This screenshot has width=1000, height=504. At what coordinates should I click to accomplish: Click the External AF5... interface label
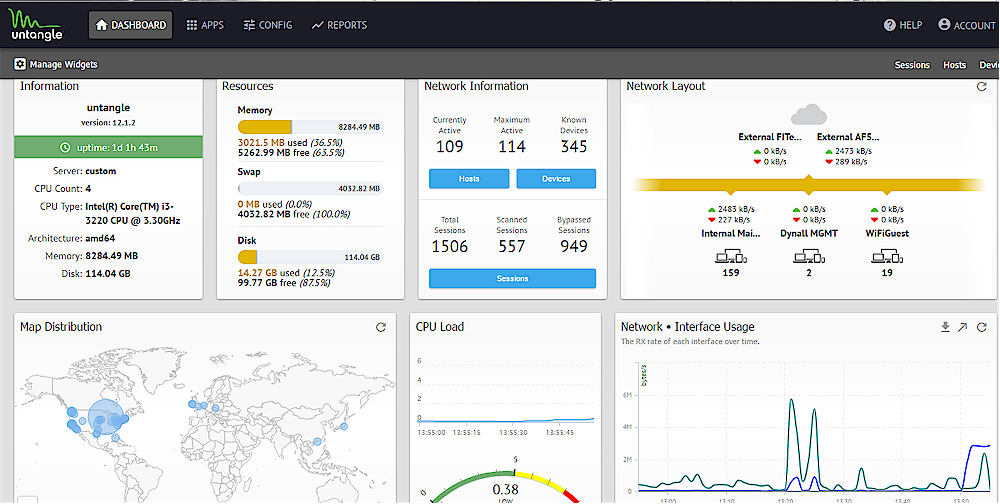pyautogui.click(x=848, y=137)
